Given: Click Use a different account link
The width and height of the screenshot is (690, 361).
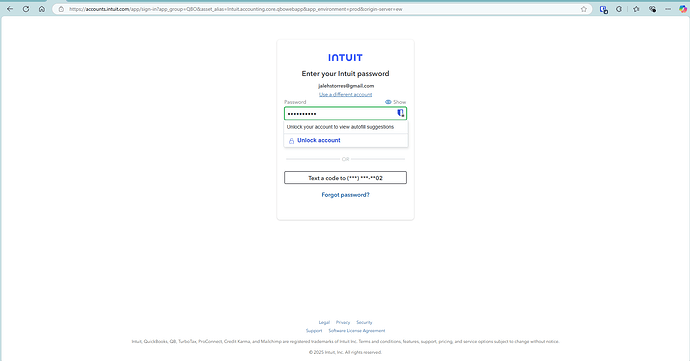Looking at the screenshot, I should coord(345,94).
